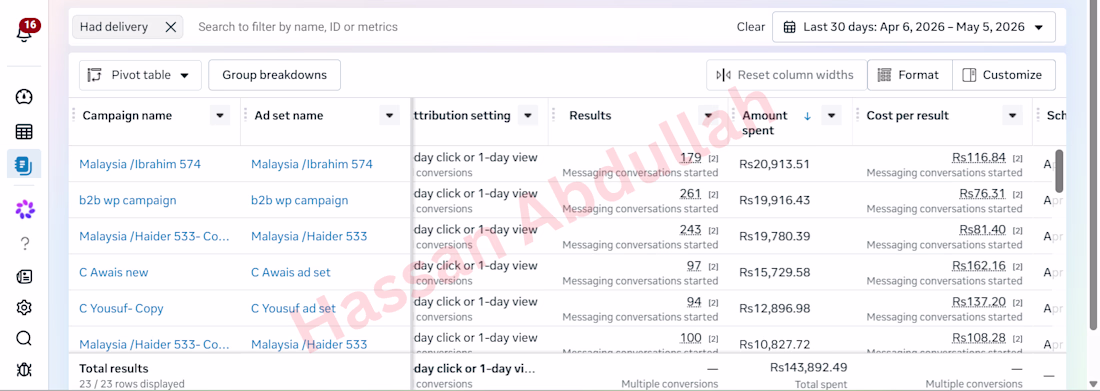This screenshot has width=1100, height=391.
Task: Open Attribution setting column options arrow
Action: pos(528,116)
